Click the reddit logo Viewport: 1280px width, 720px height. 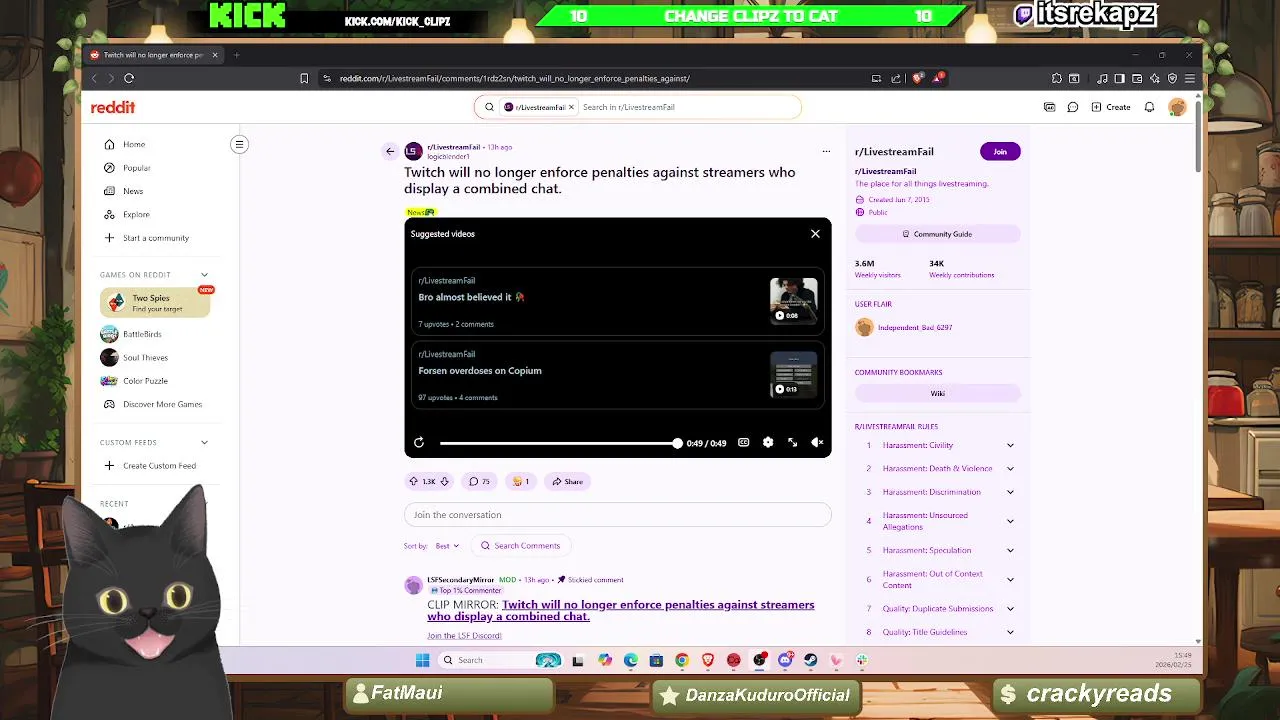click(x=113, y=107)
